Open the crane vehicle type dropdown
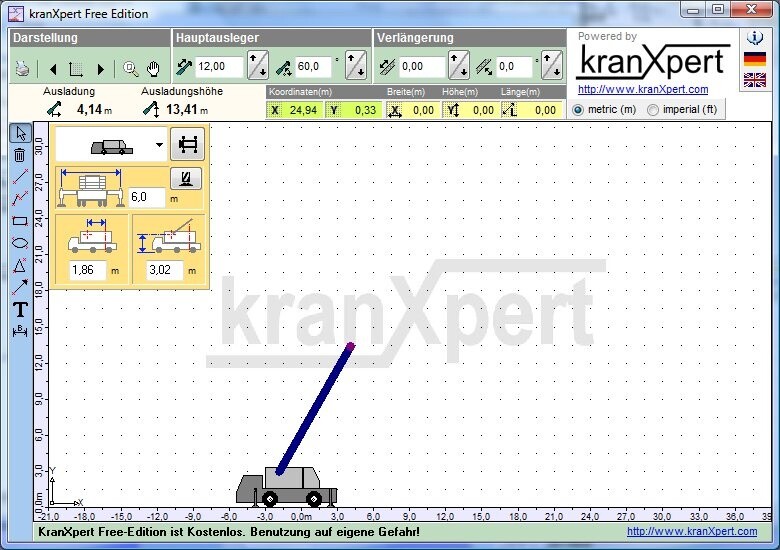The width and height of the screenshot is (780, 550). tap(159, 145)
